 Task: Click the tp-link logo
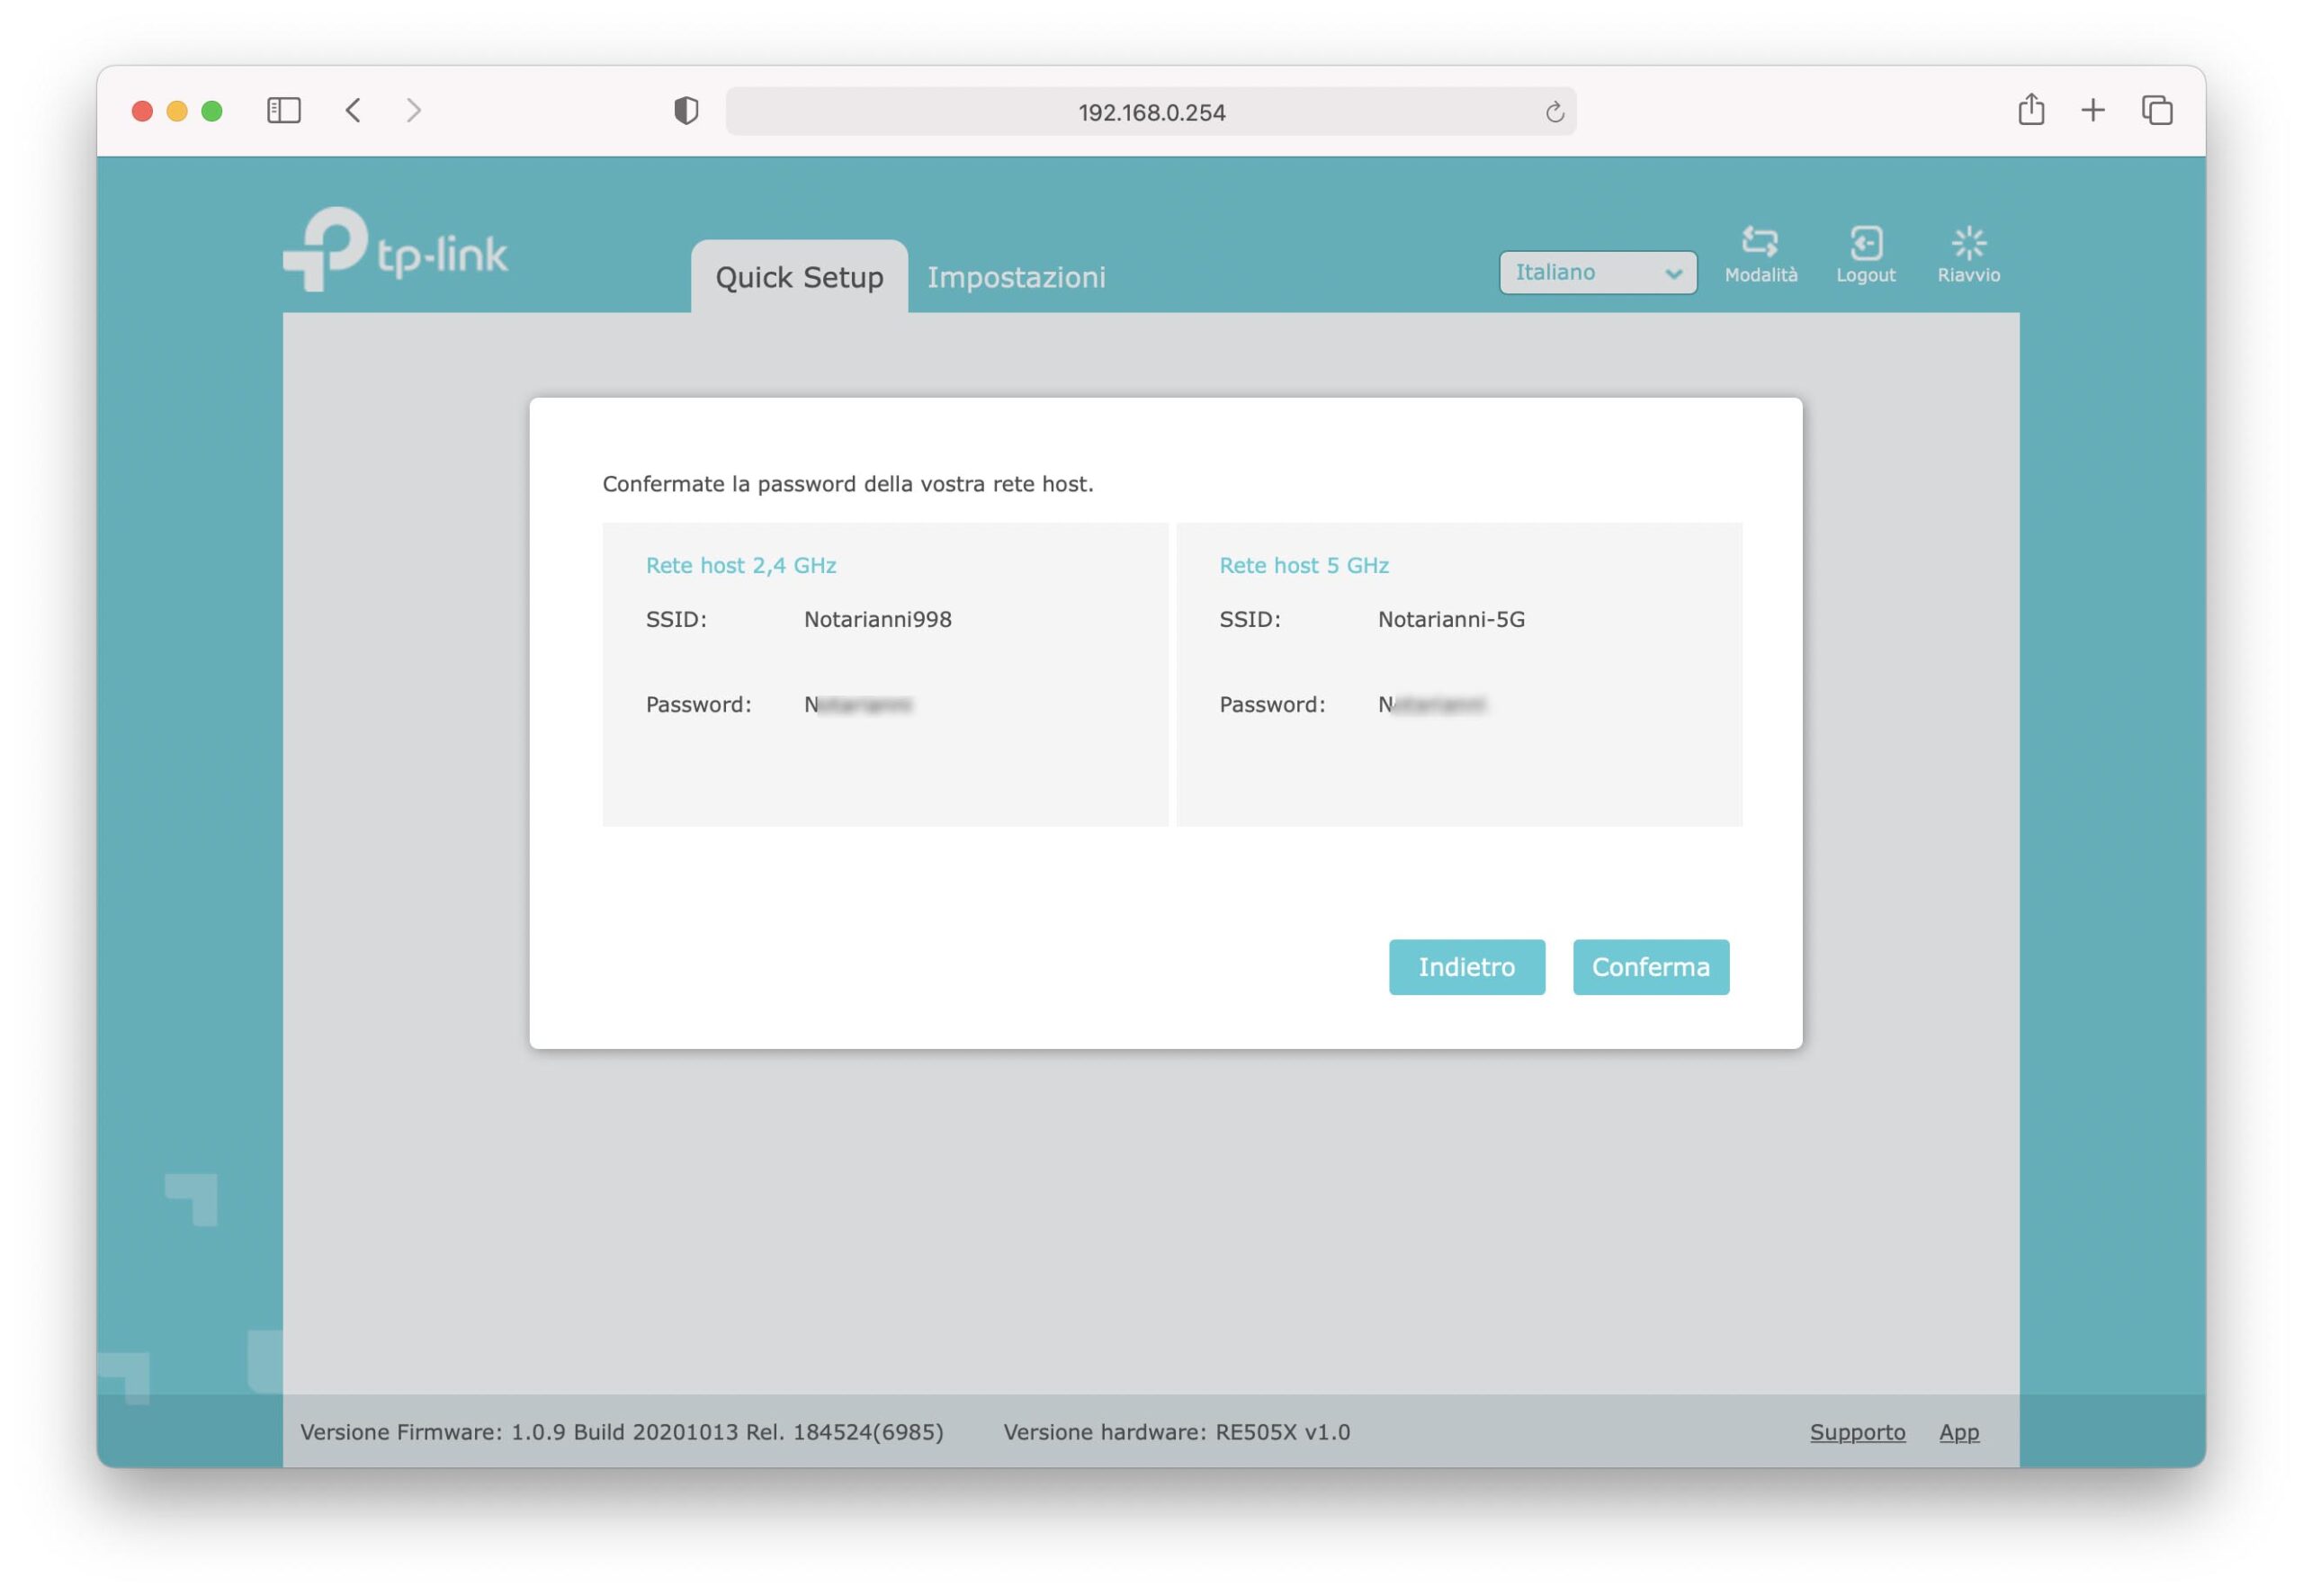(x=396, y=250)
